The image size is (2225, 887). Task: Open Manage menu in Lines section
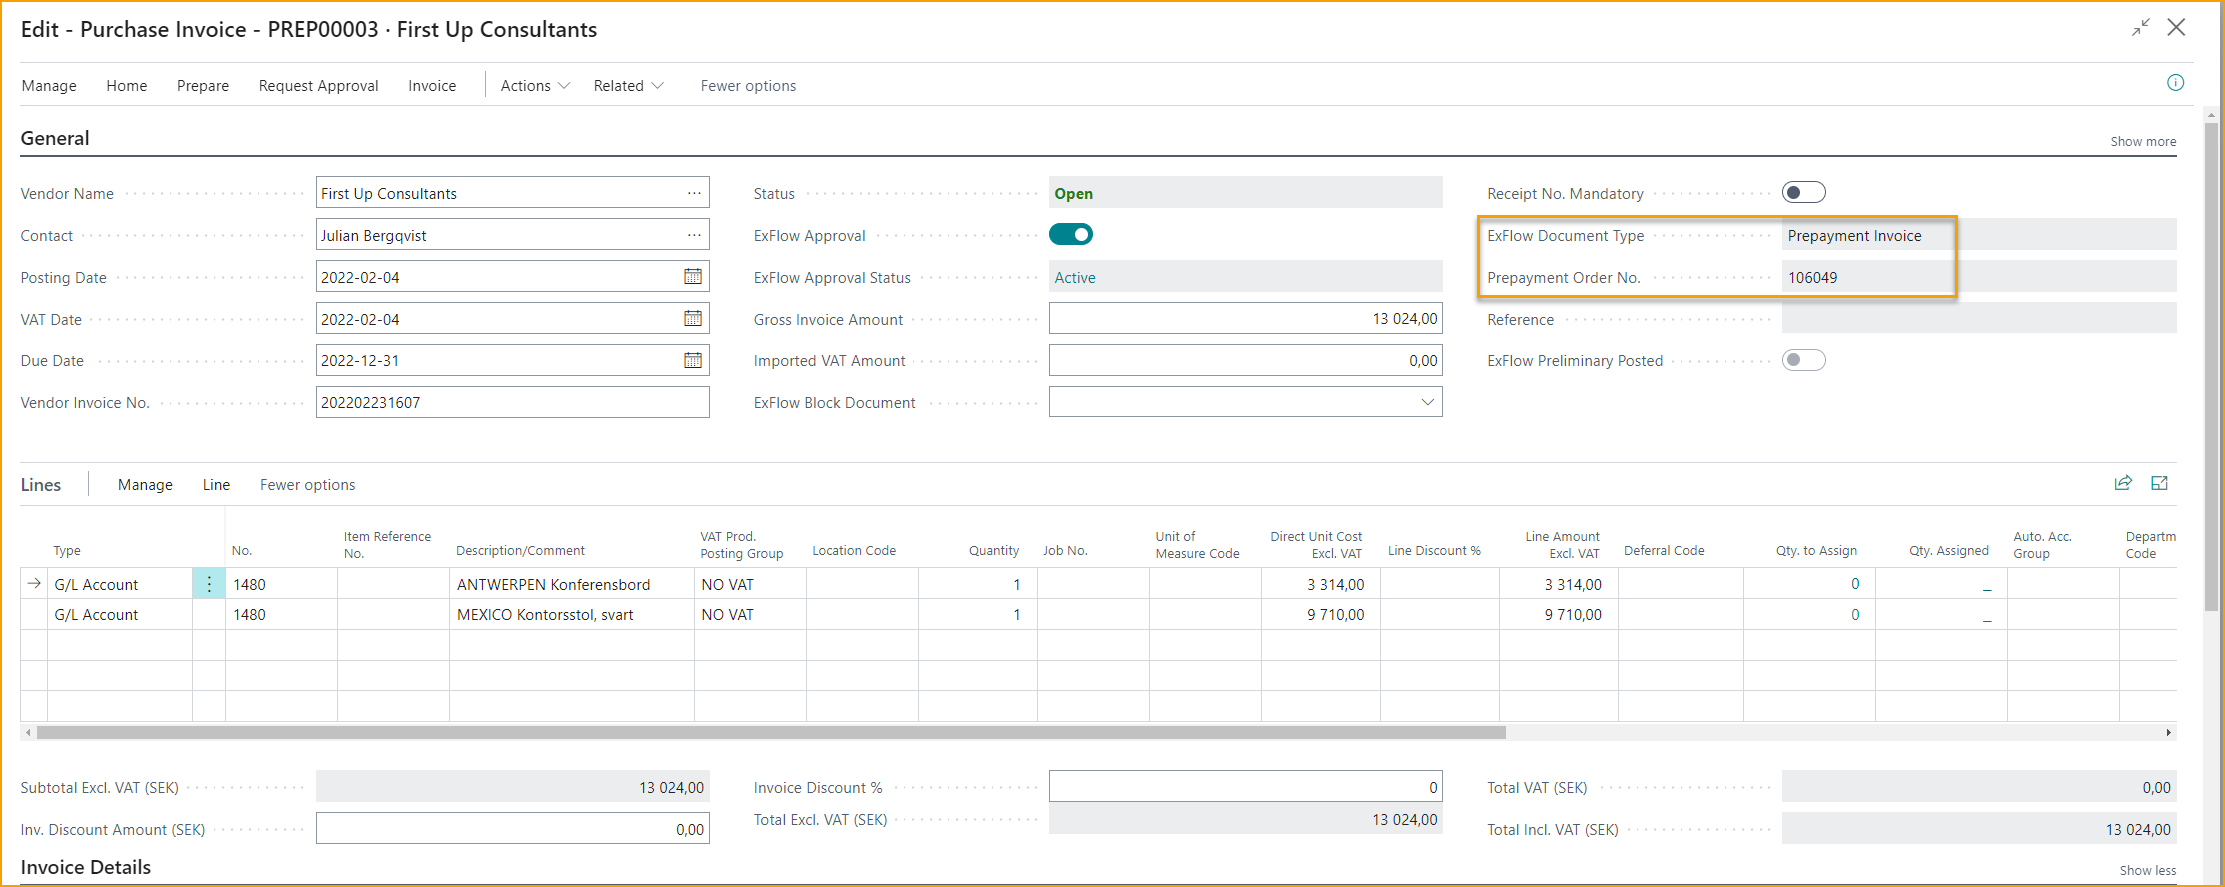coord(145,485)
